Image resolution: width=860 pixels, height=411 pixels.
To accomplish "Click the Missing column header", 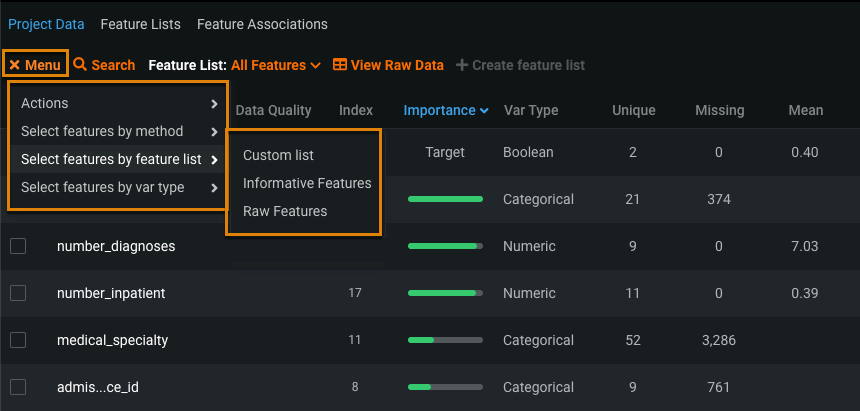I will coord(719,110).
